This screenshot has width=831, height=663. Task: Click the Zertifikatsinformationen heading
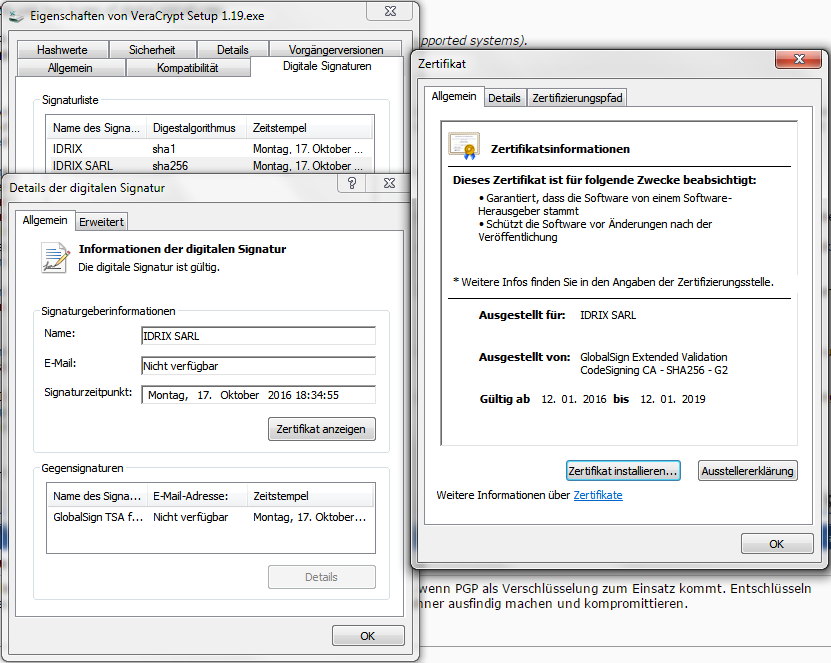[560, 149]
